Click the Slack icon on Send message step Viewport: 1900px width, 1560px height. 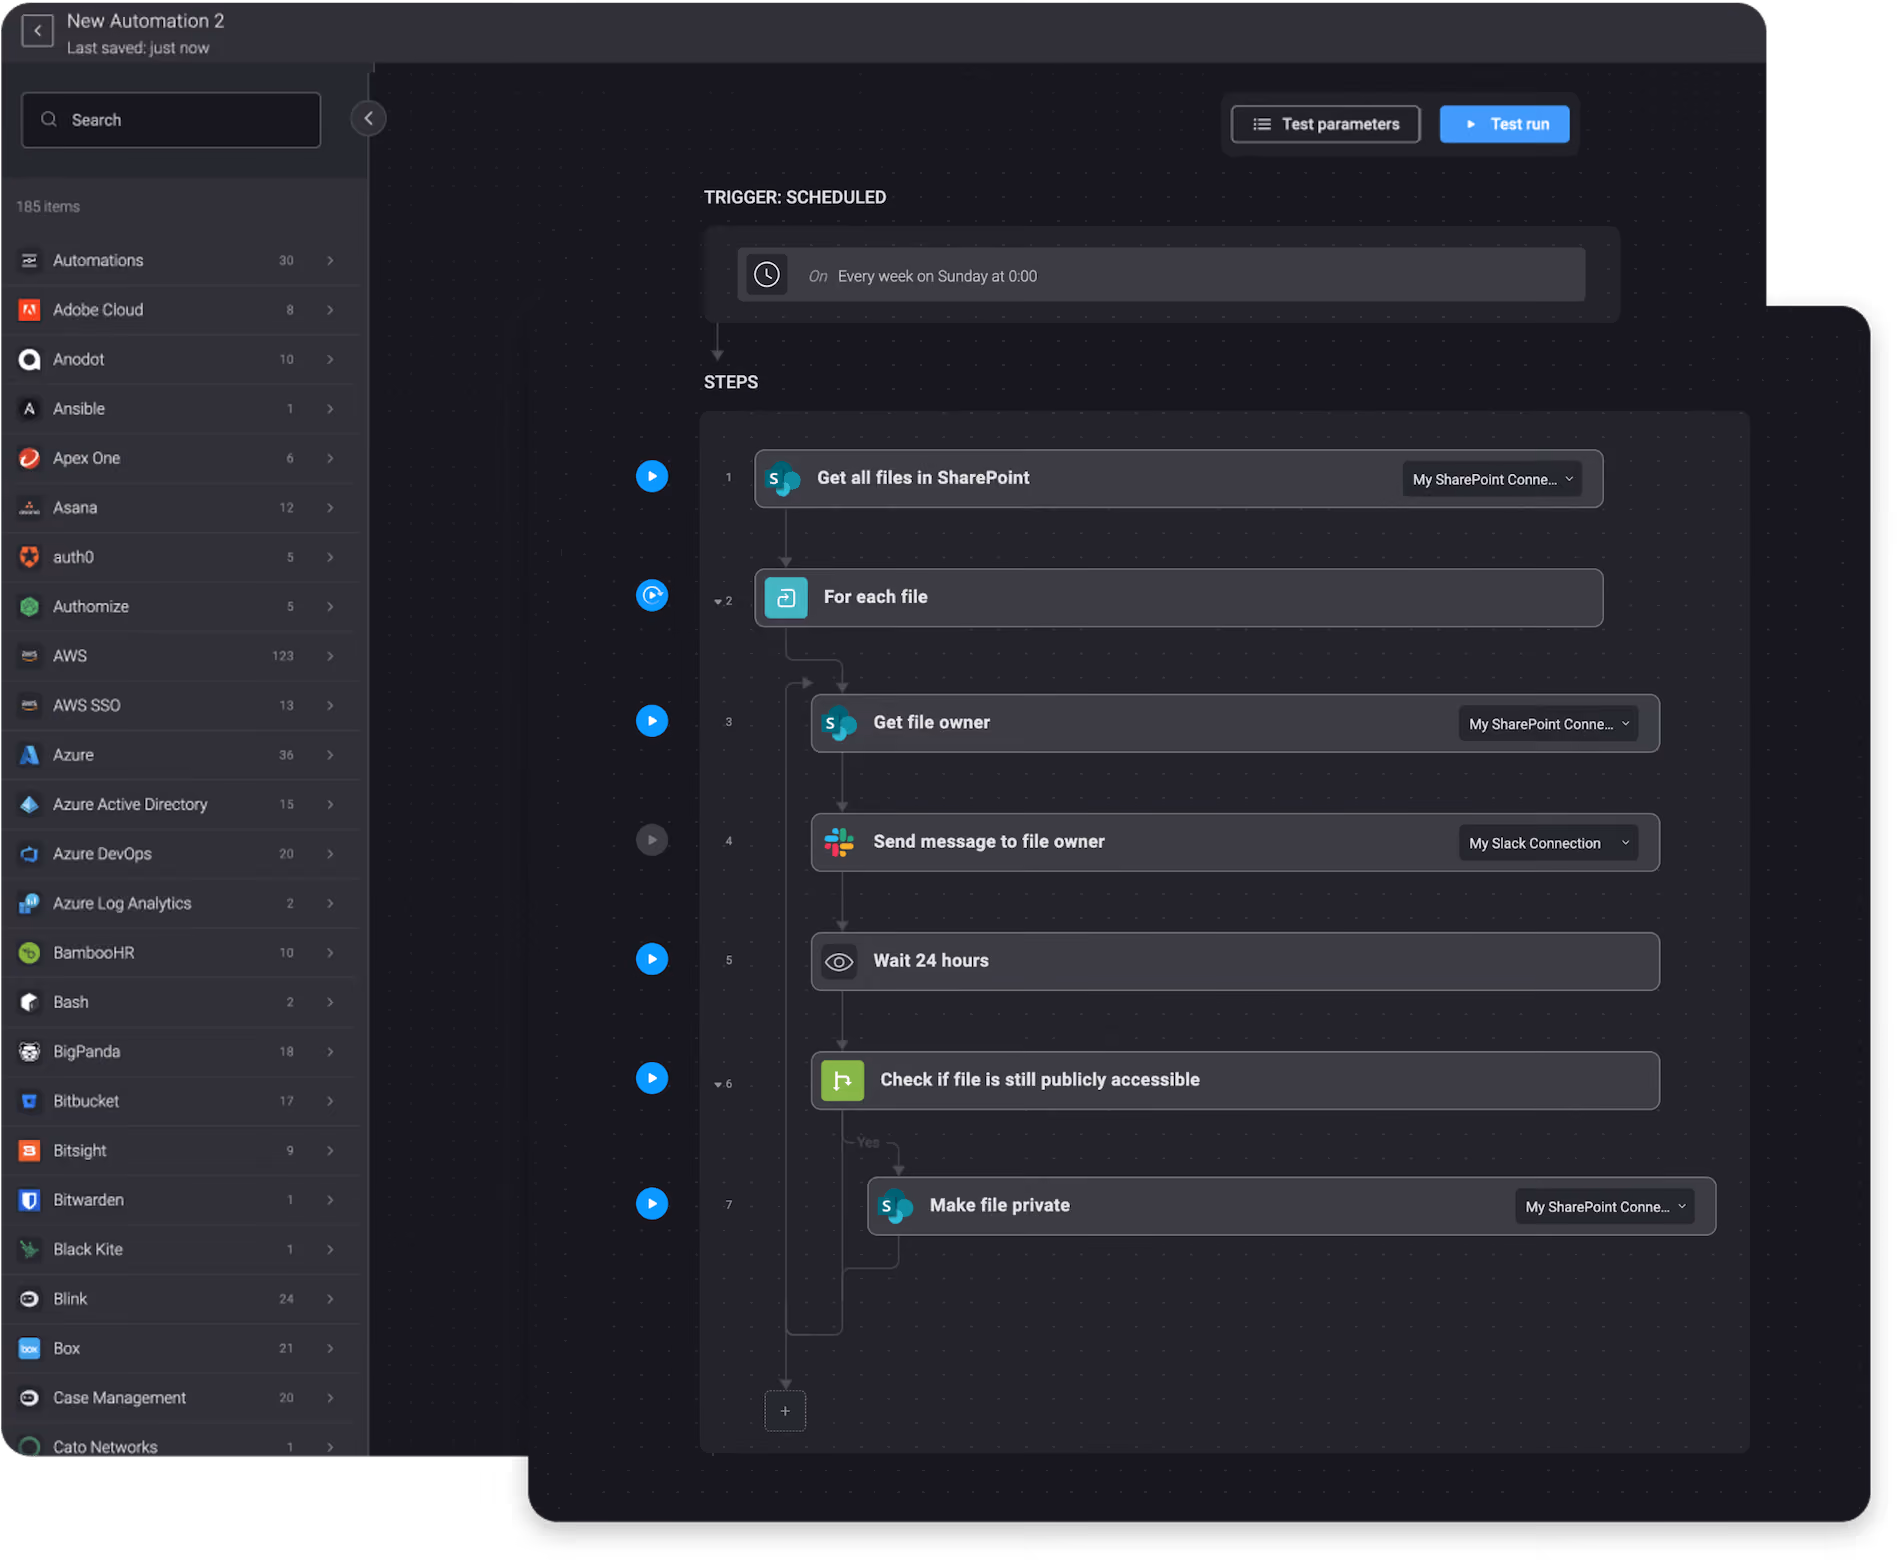[x=839, y=842]
